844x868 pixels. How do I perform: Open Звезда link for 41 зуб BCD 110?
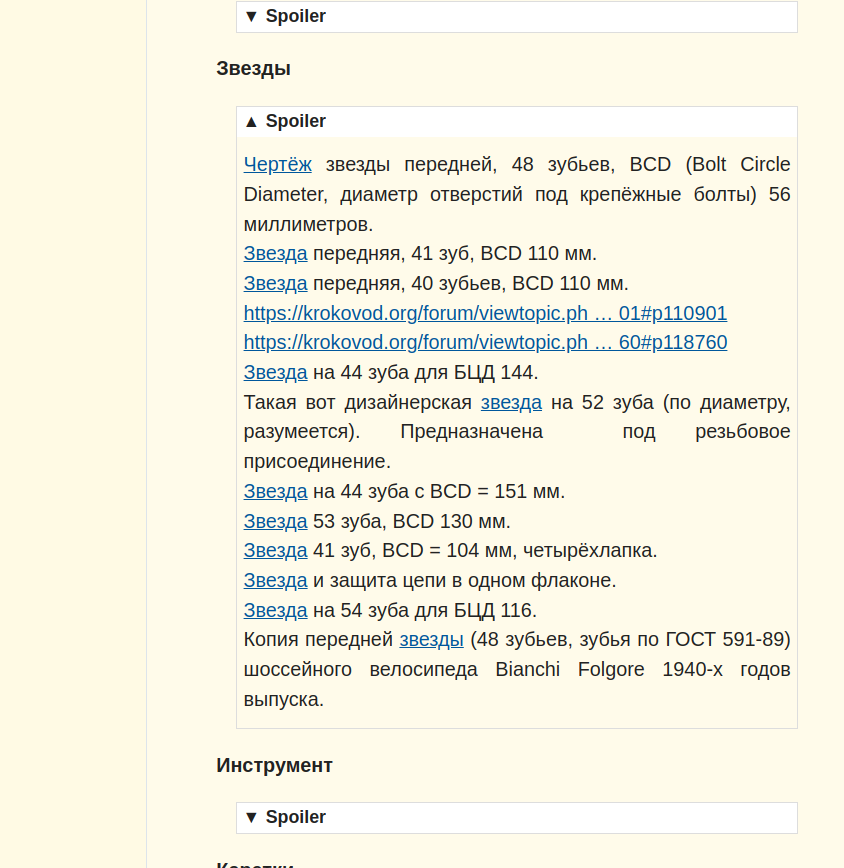275,253
